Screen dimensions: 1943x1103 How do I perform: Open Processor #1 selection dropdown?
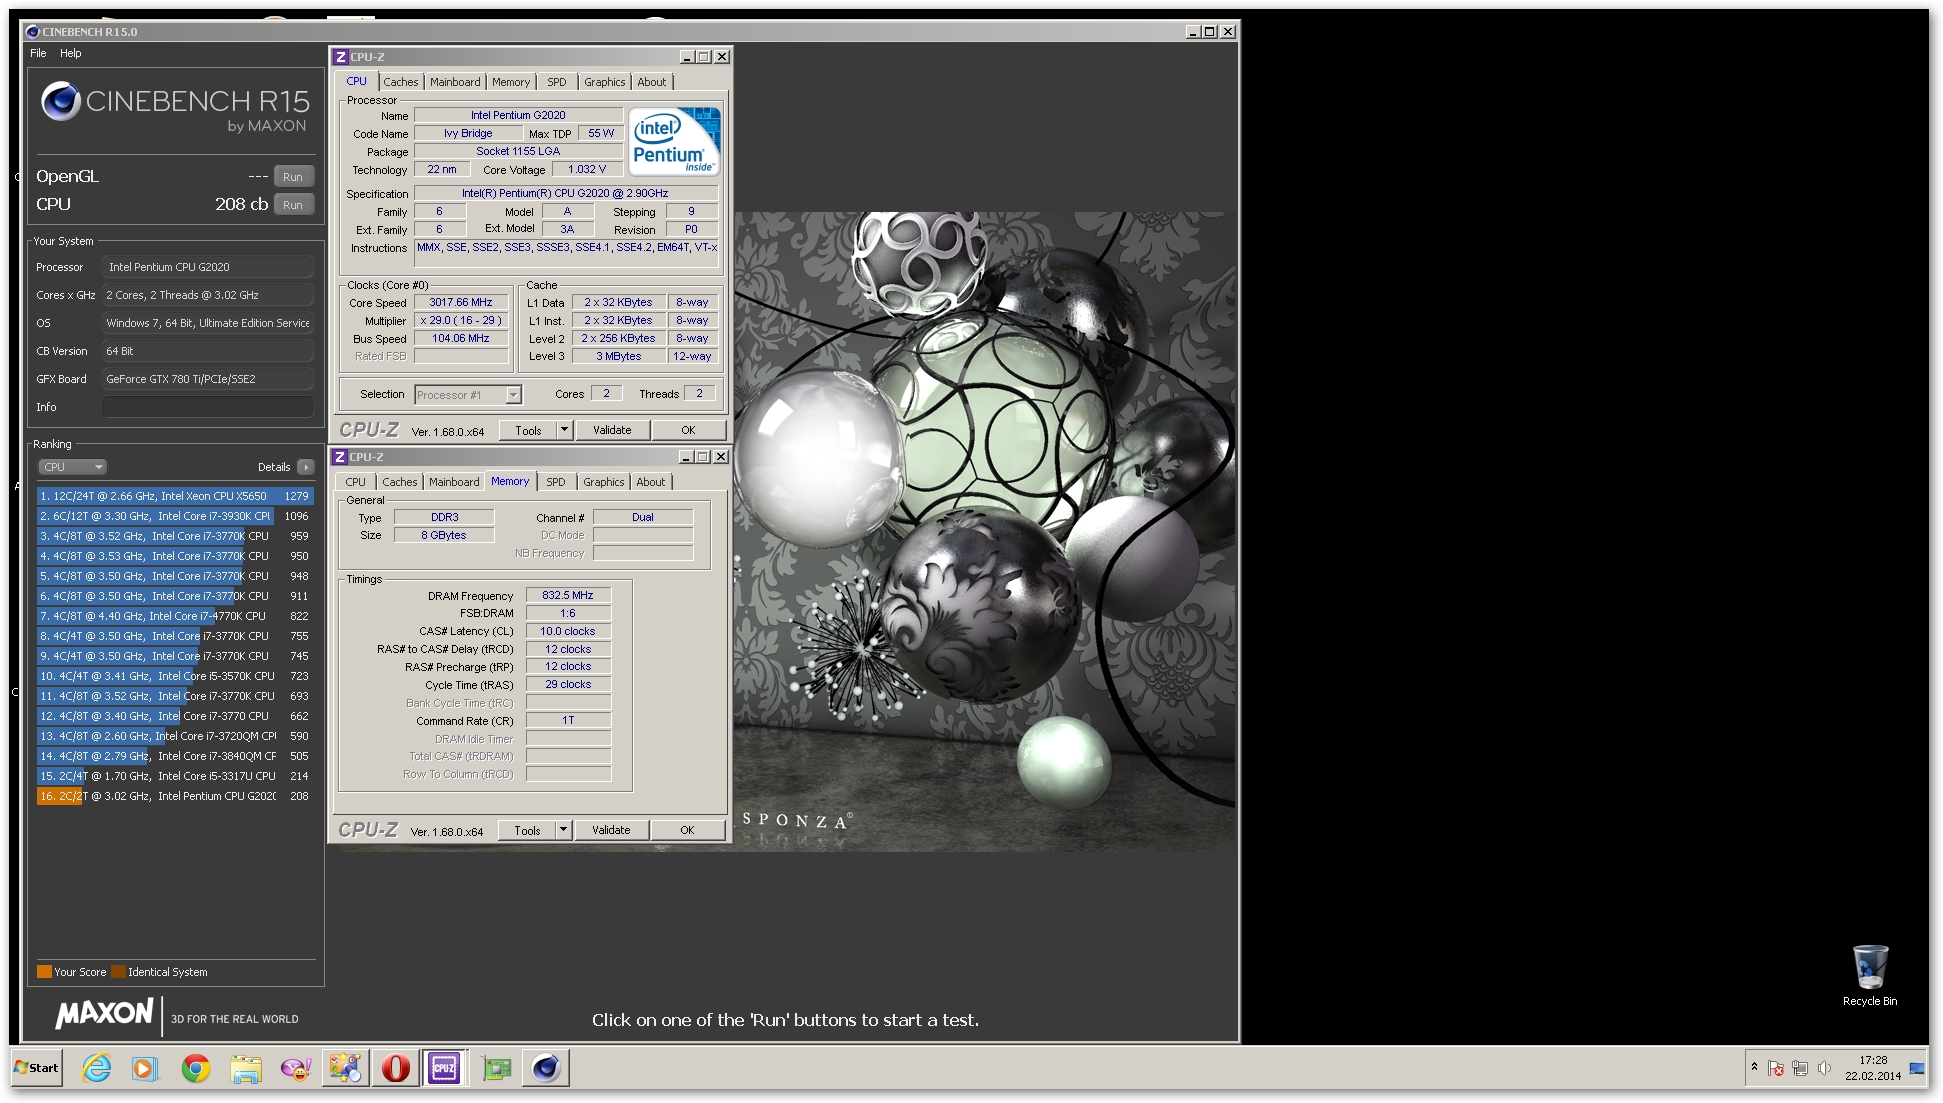pyautogui.click(x=468, y=395)
